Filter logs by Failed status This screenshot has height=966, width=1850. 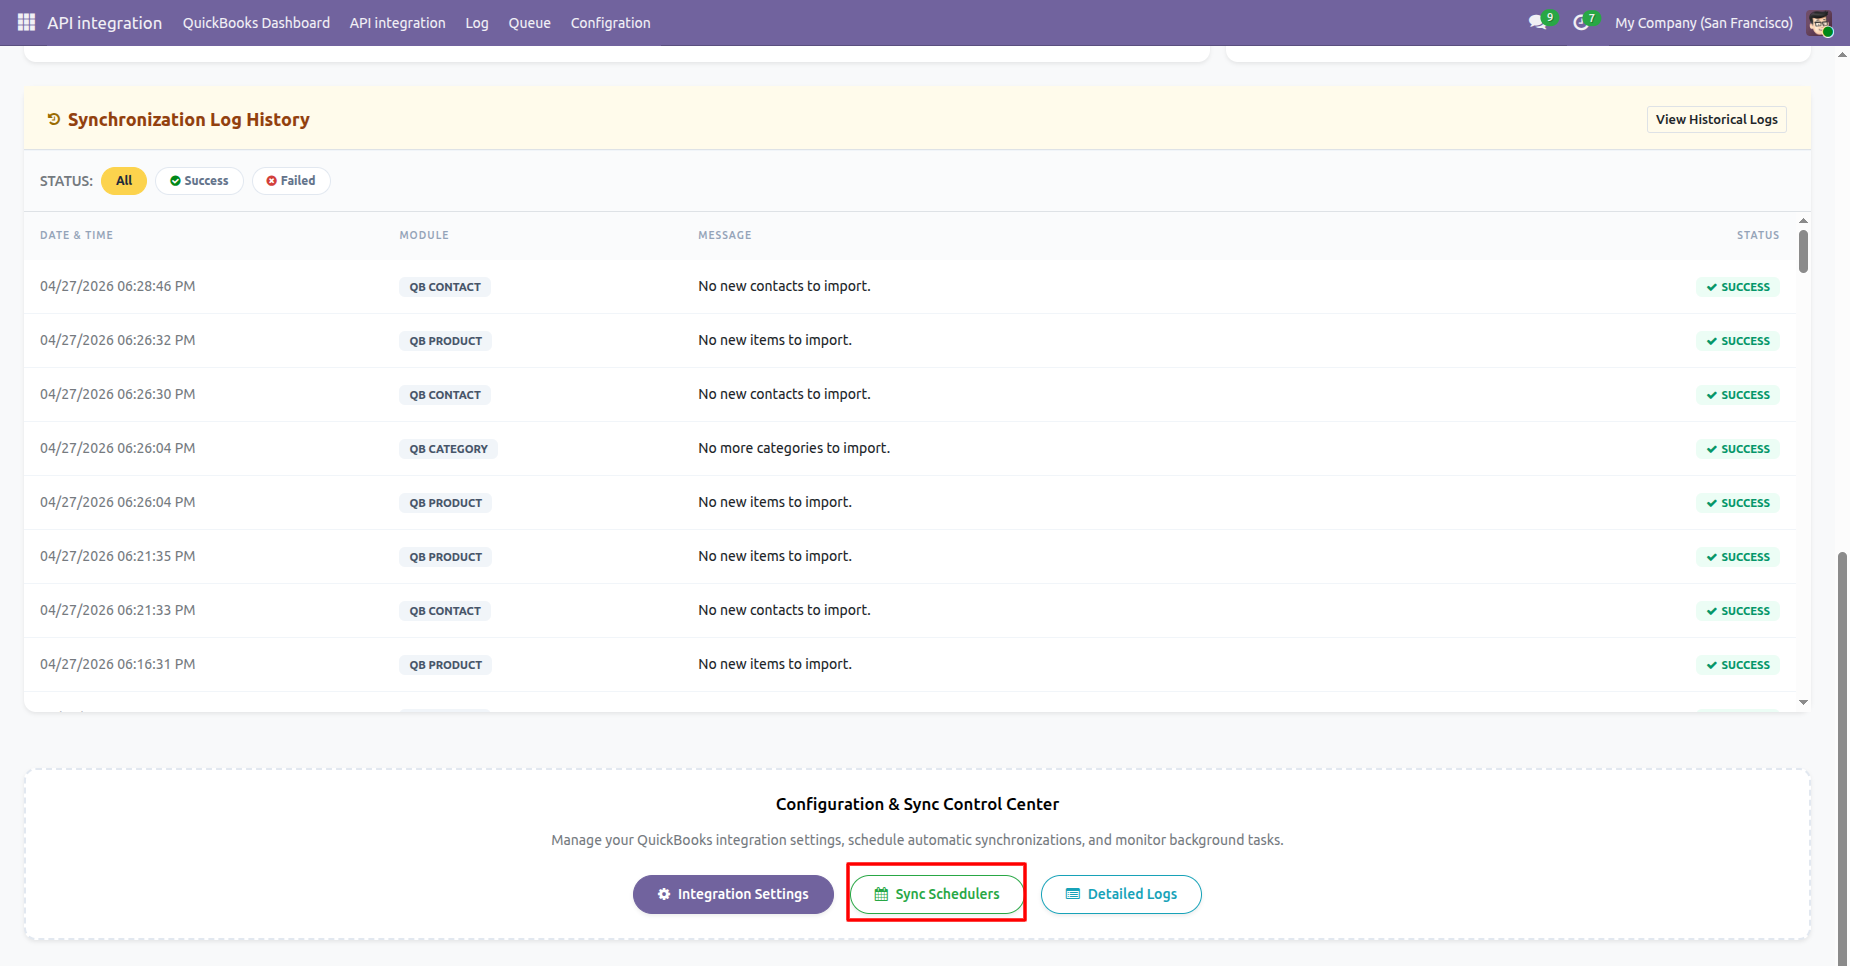click(x=291, y=181)
